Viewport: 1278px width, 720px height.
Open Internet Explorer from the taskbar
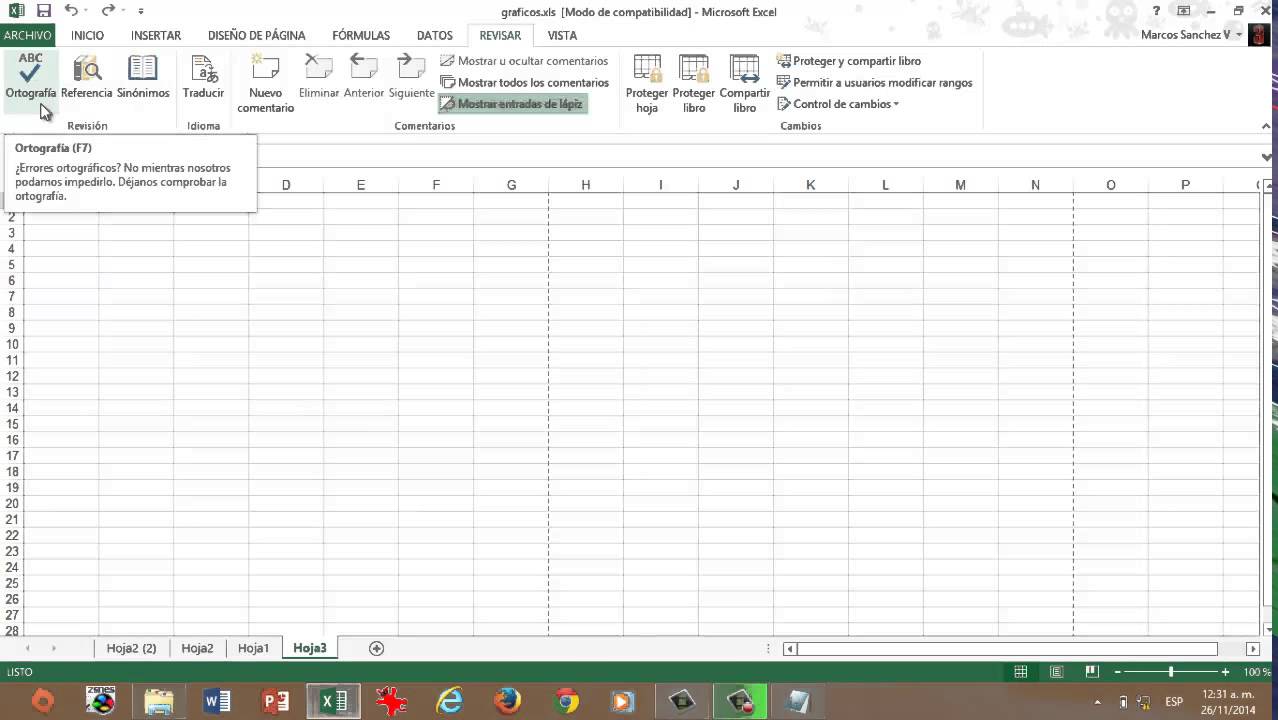(x=450, y=701)
